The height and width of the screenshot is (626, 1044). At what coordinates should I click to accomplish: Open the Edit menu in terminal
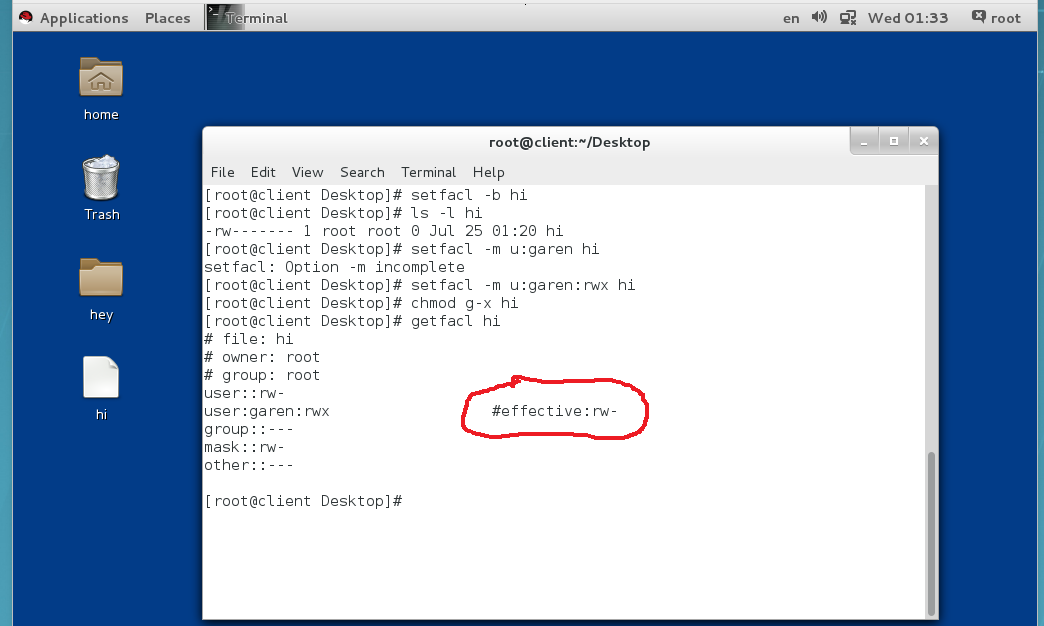coord(263,172)
